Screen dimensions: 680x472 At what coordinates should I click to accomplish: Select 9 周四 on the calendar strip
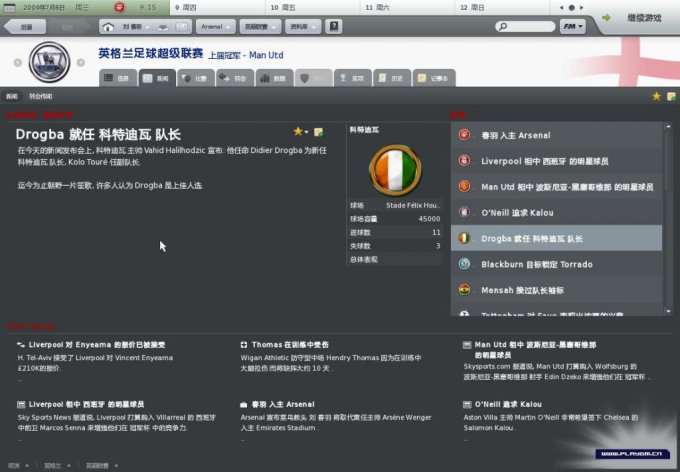(x=217, y=7)
